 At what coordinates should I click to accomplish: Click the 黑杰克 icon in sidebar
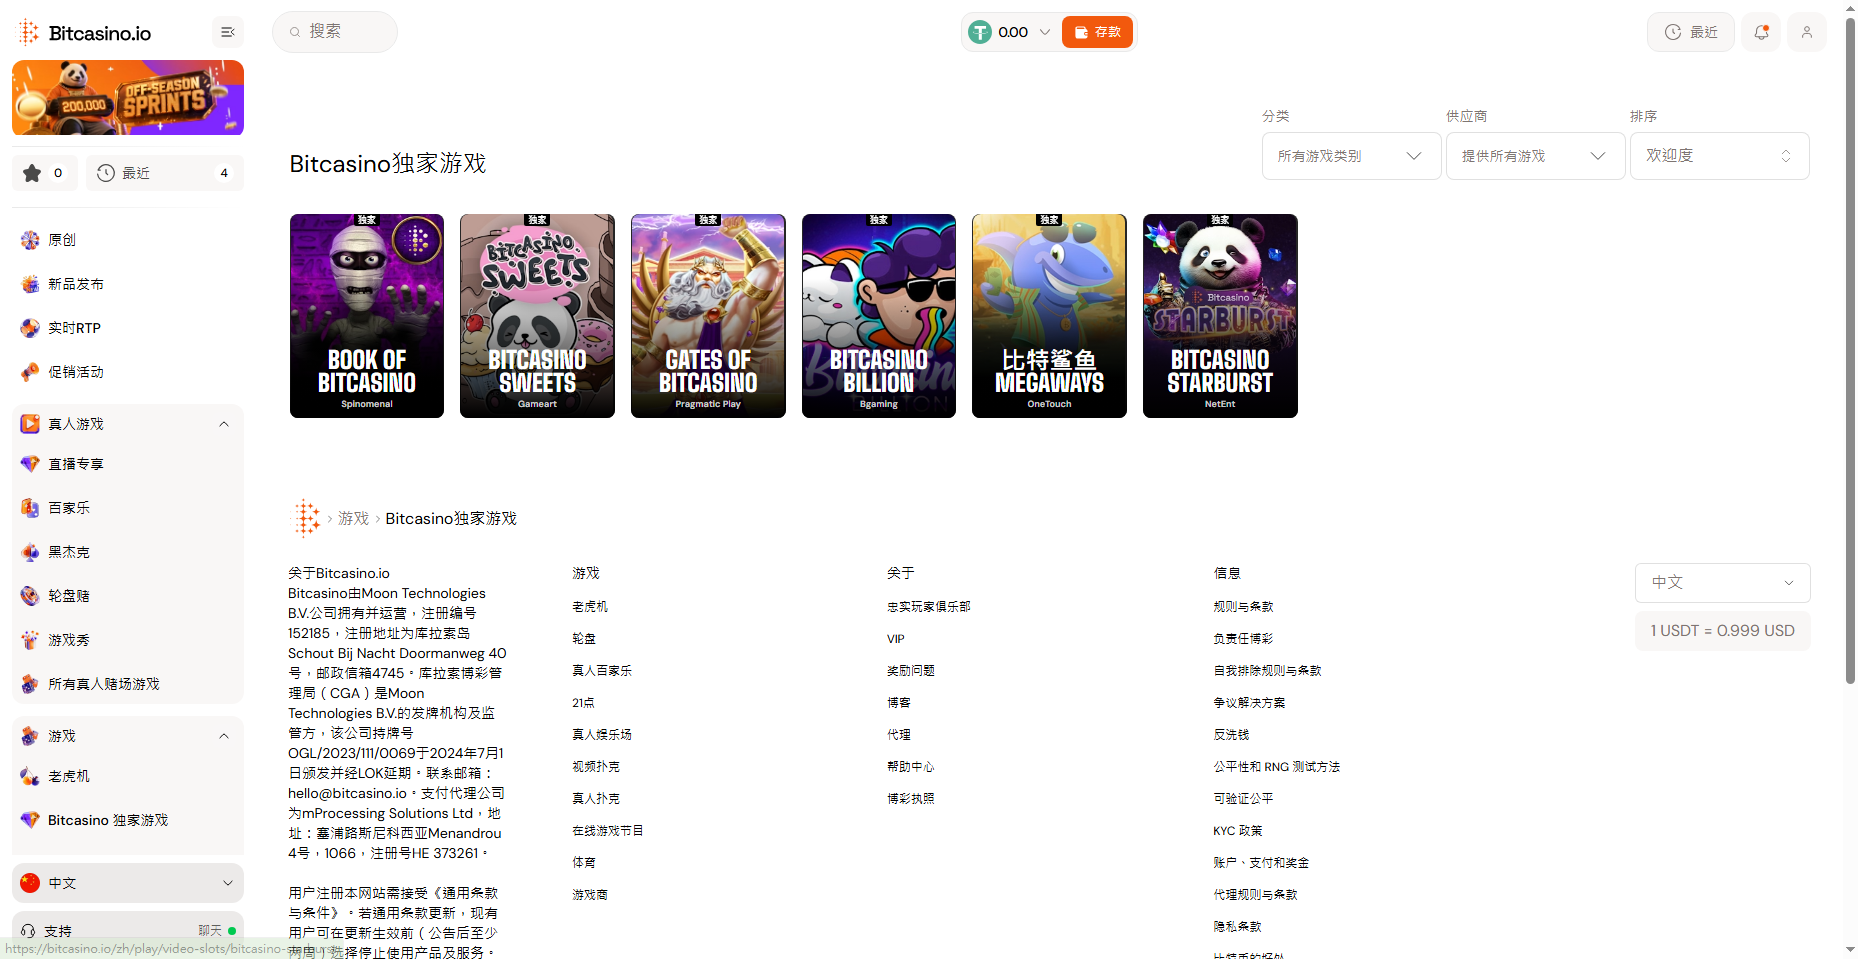click(30, 552)
